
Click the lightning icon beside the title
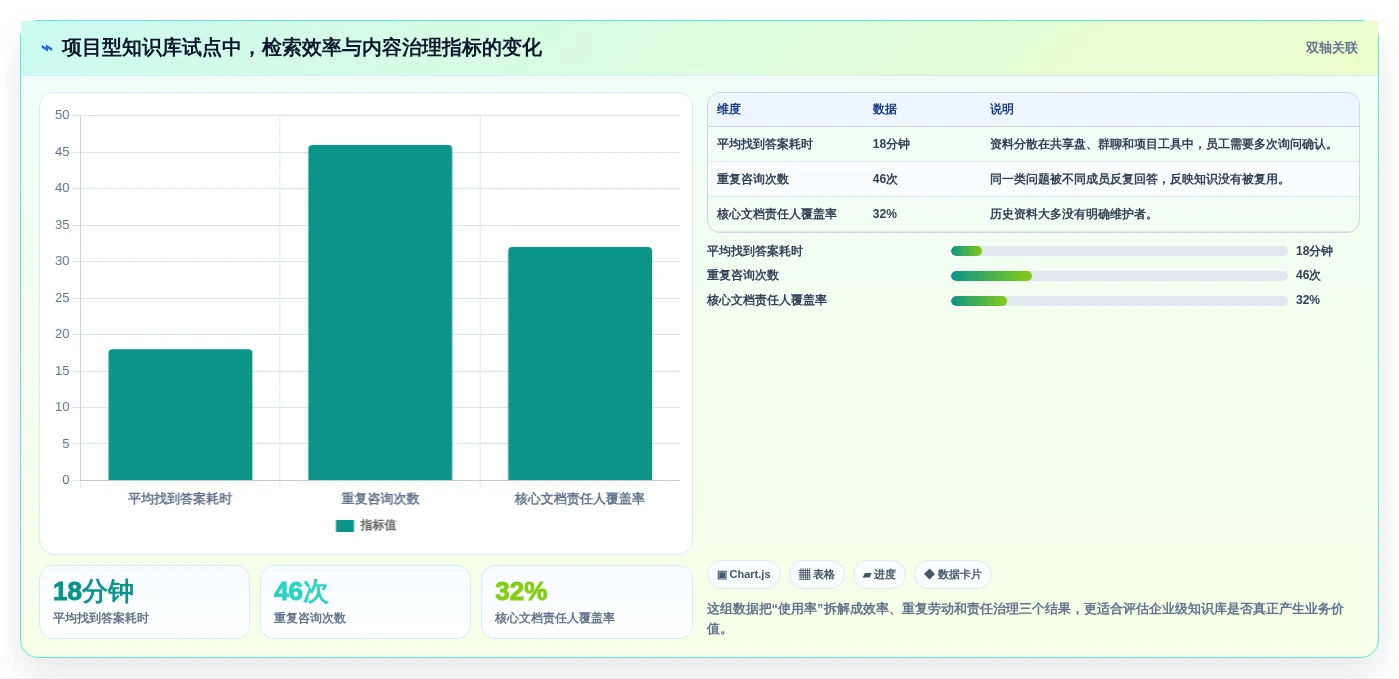47,48
